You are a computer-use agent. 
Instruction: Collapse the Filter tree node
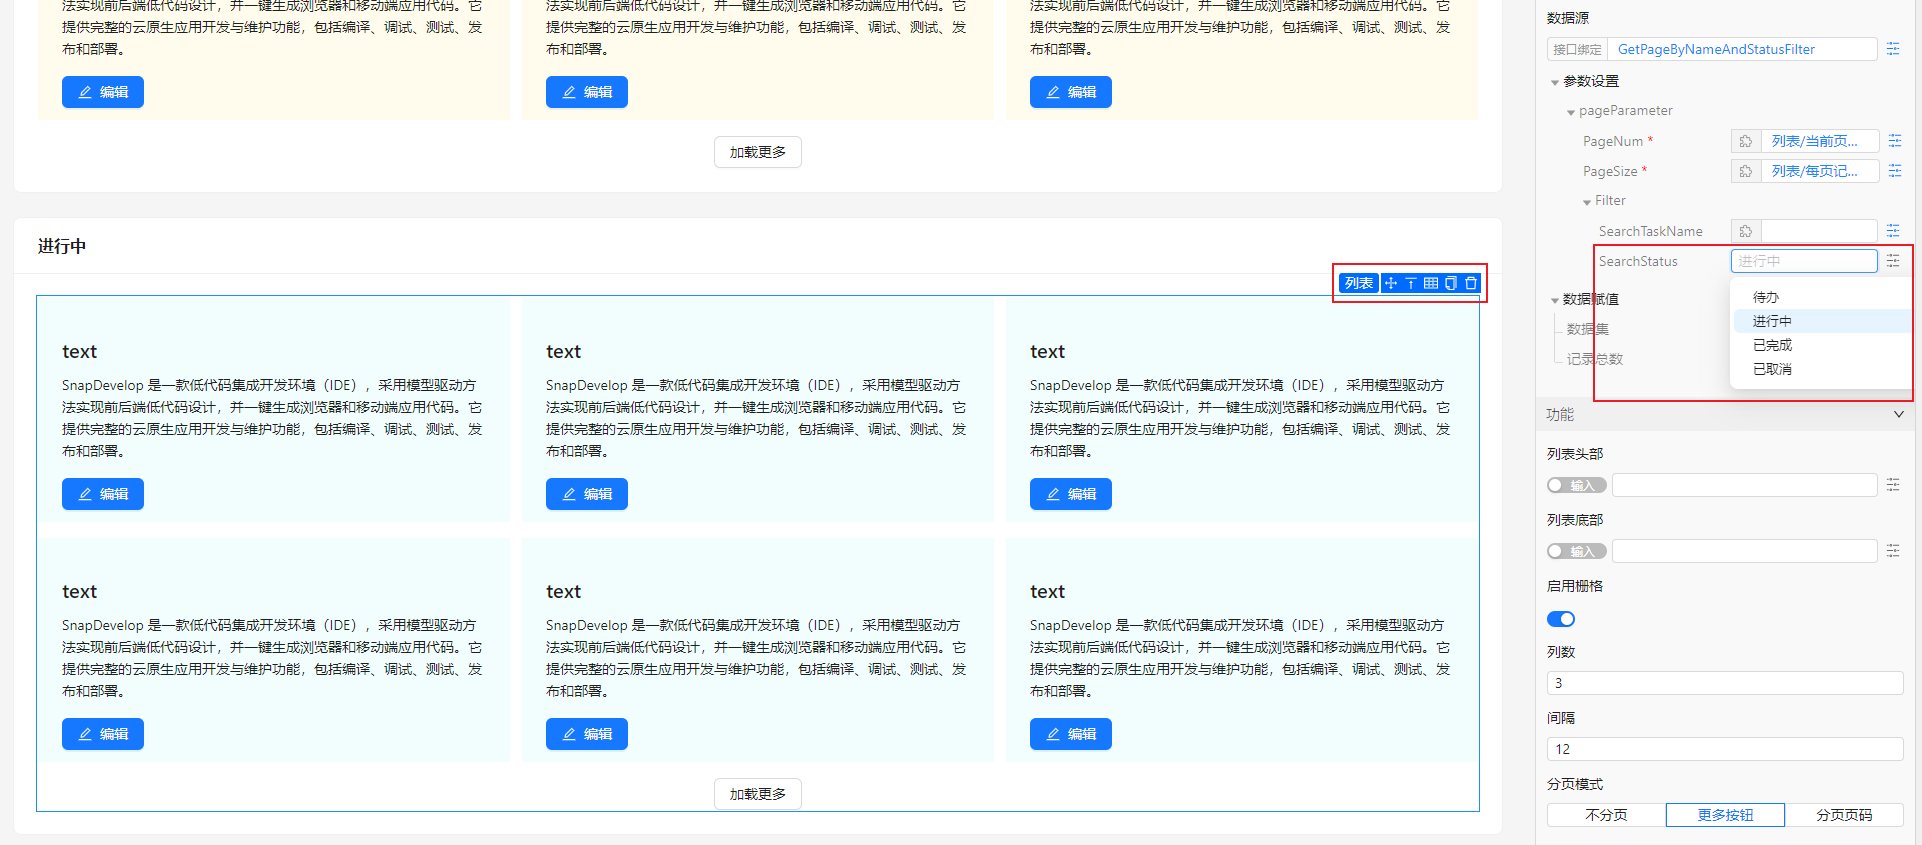[1587, 202]
